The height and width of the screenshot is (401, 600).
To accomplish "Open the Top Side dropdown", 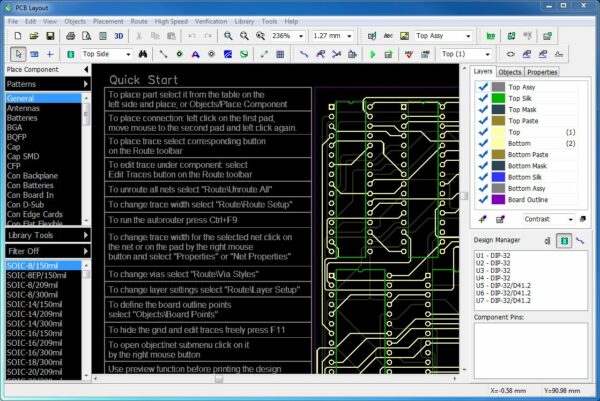I will [x=127, y=53].
